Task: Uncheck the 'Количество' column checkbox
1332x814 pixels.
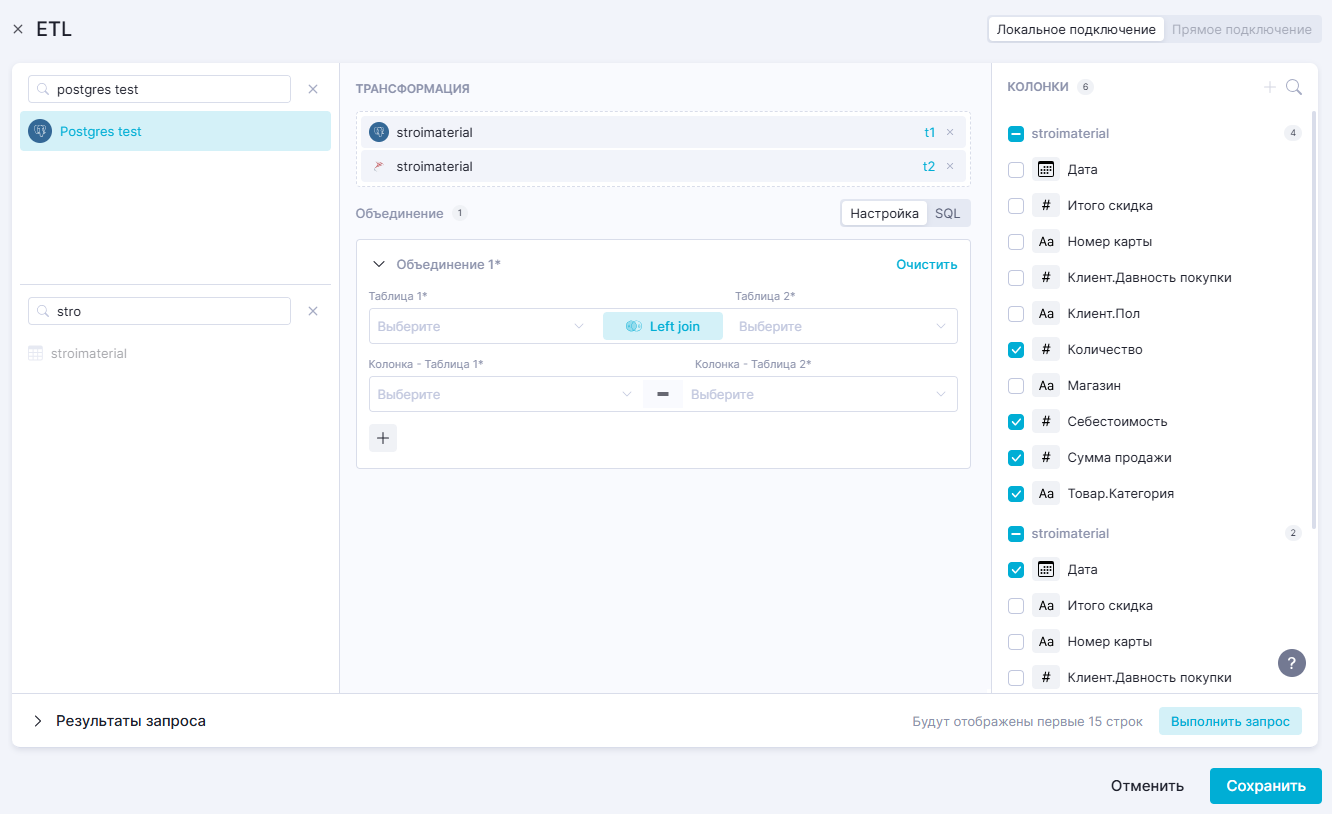Action: 1016,350
